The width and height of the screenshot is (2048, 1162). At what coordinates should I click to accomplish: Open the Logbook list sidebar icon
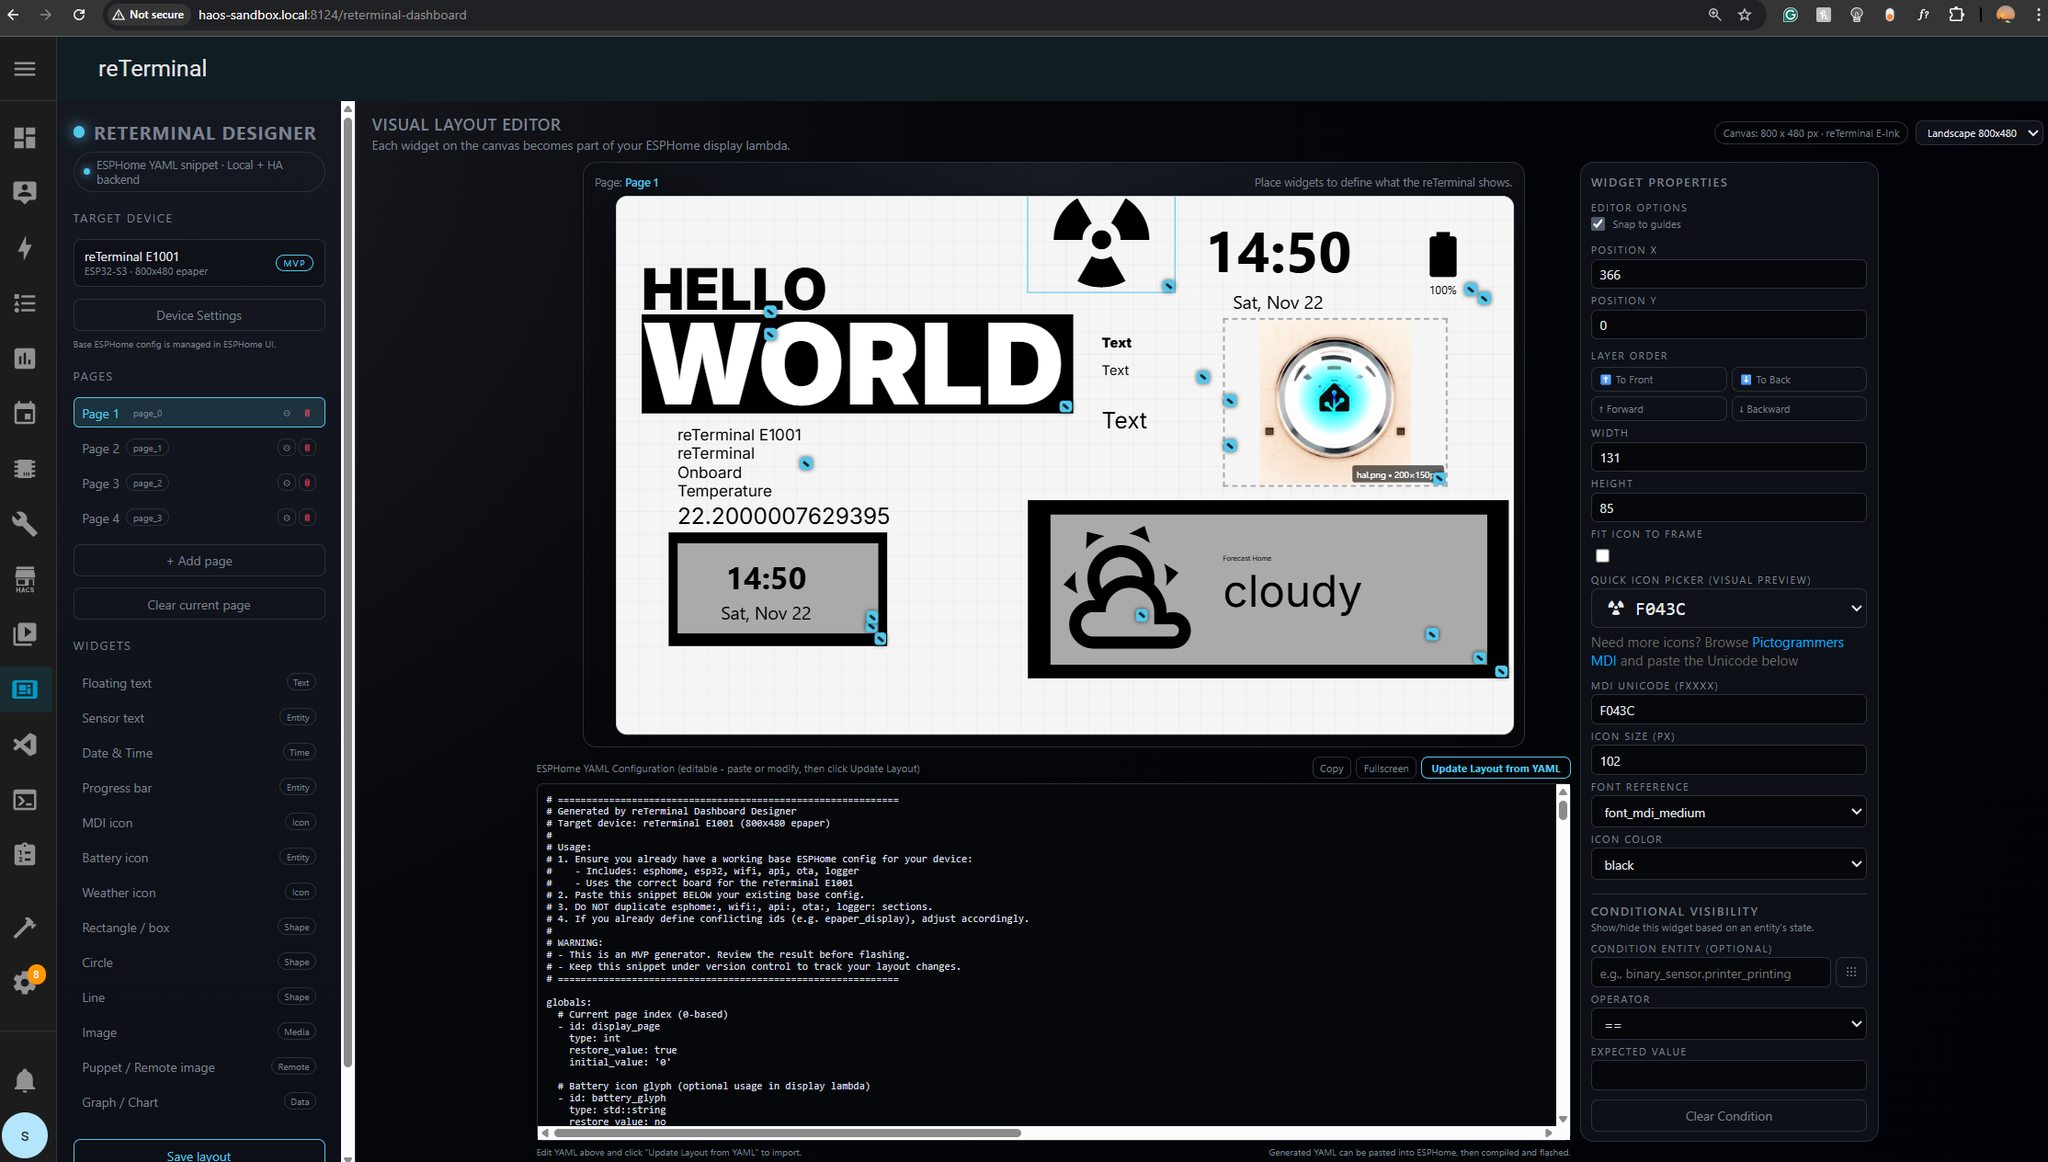click(25, 303)
